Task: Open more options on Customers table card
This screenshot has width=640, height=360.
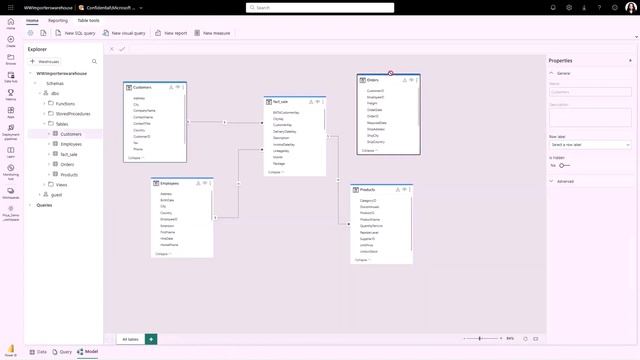Action: pos(183,87)
